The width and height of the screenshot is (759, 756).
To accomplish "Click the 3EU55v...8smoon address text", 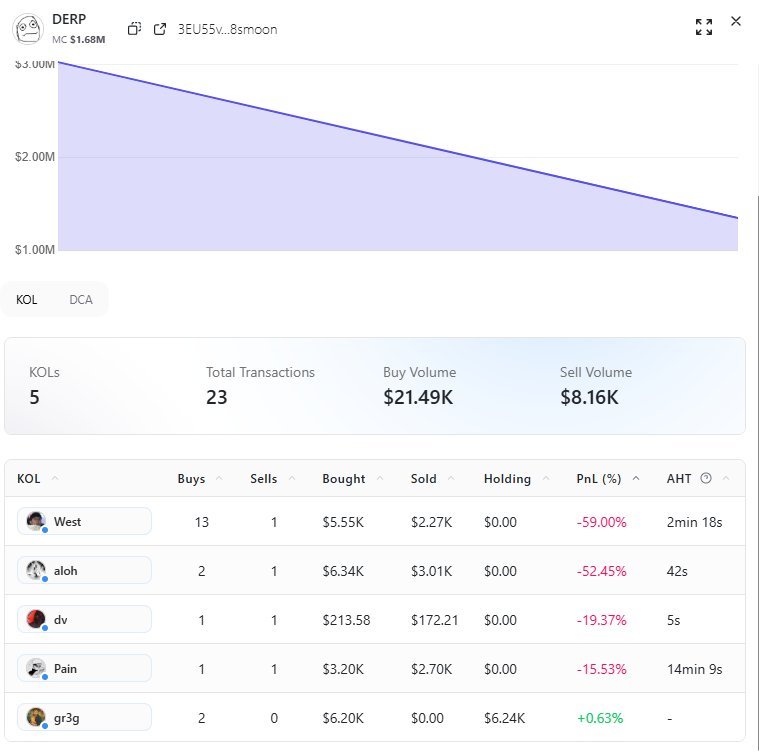I will pos(227,29).
